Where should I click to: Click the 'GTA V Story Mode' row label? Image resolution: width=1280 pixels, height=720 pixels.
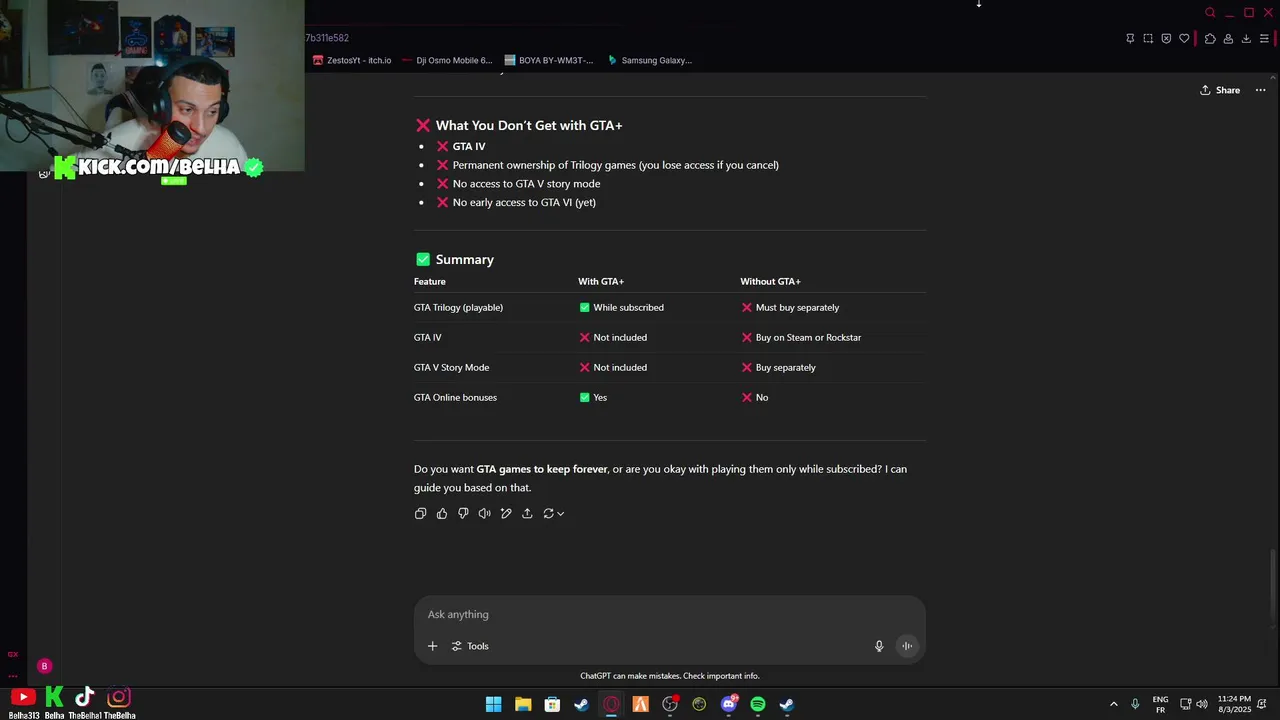tap(451, 367)
